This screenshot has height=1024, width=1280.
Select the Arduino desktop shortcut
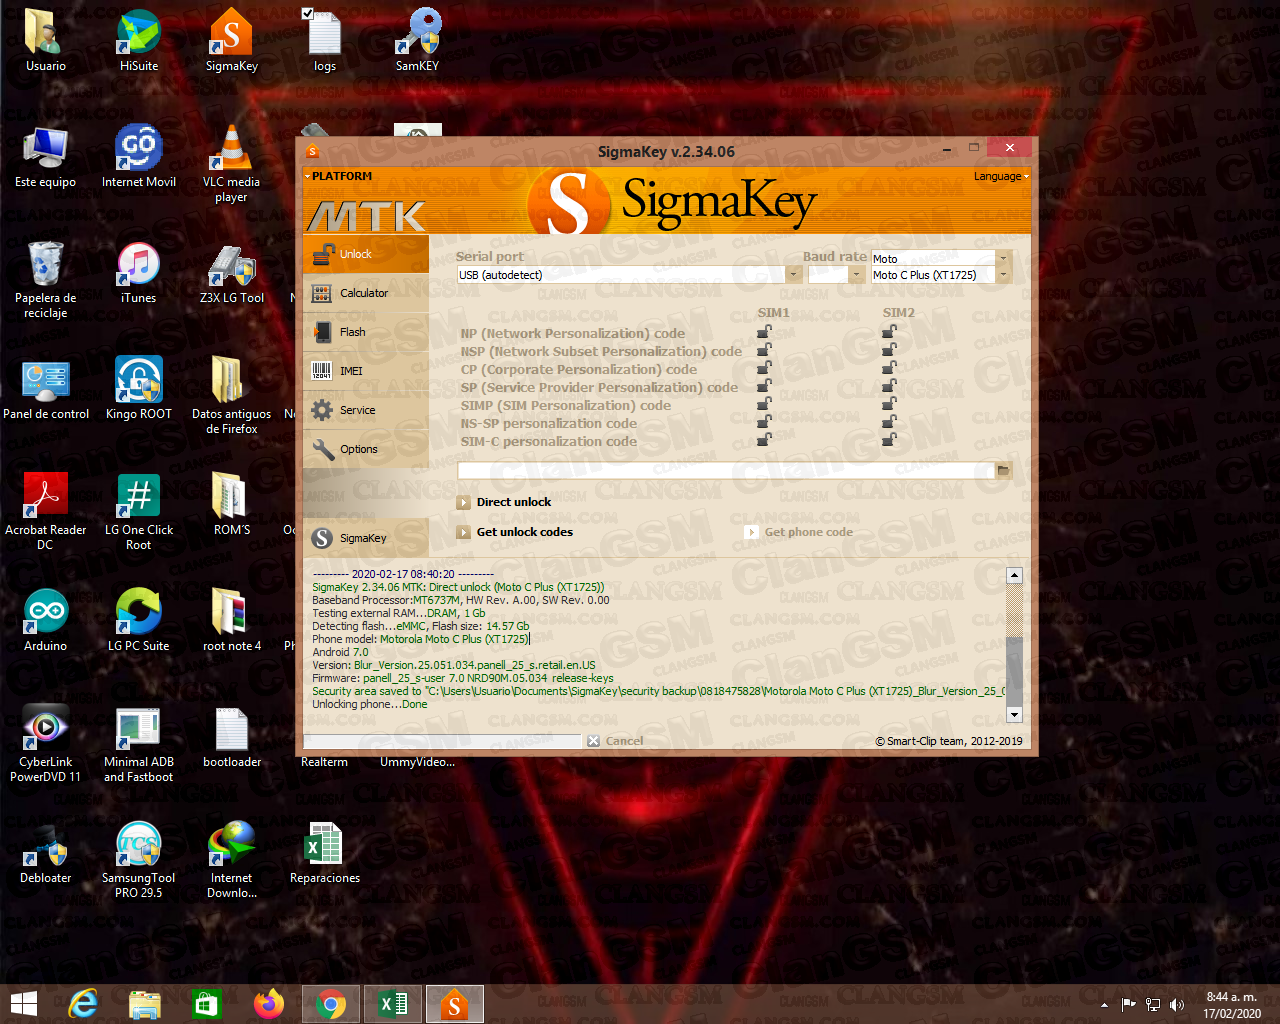(x=46, y=622)
